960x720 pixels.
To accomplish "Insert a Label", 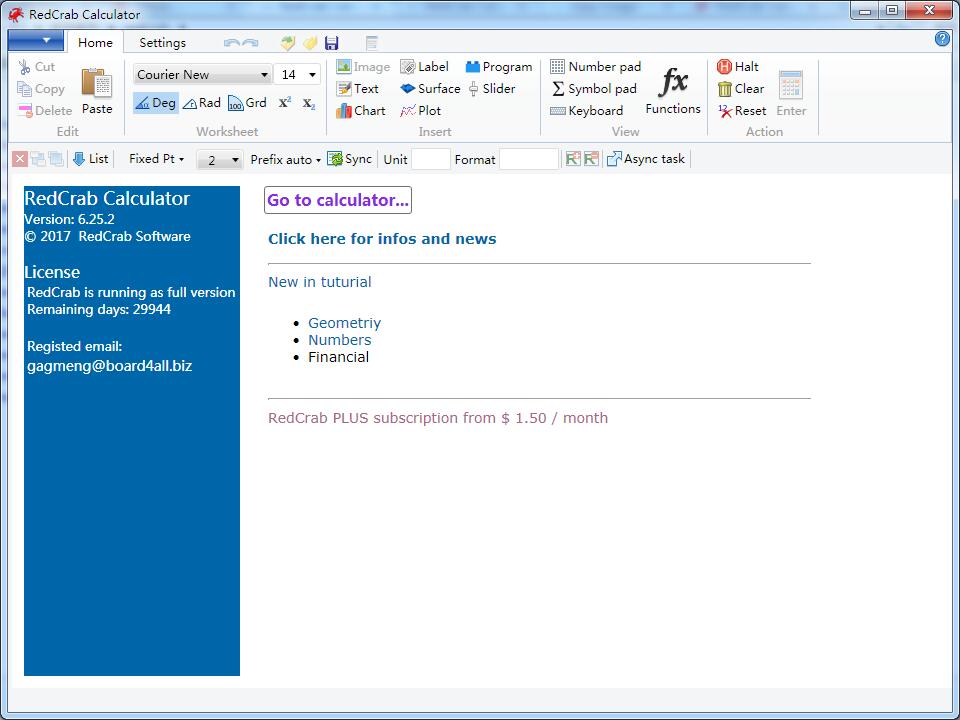I will point(424,67).
